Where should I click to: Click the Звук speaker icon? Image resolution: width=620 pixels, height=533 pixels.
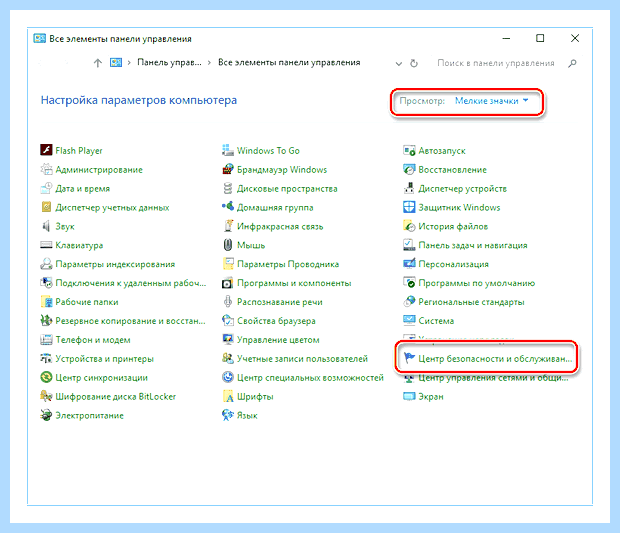click(x=46, y=226)
